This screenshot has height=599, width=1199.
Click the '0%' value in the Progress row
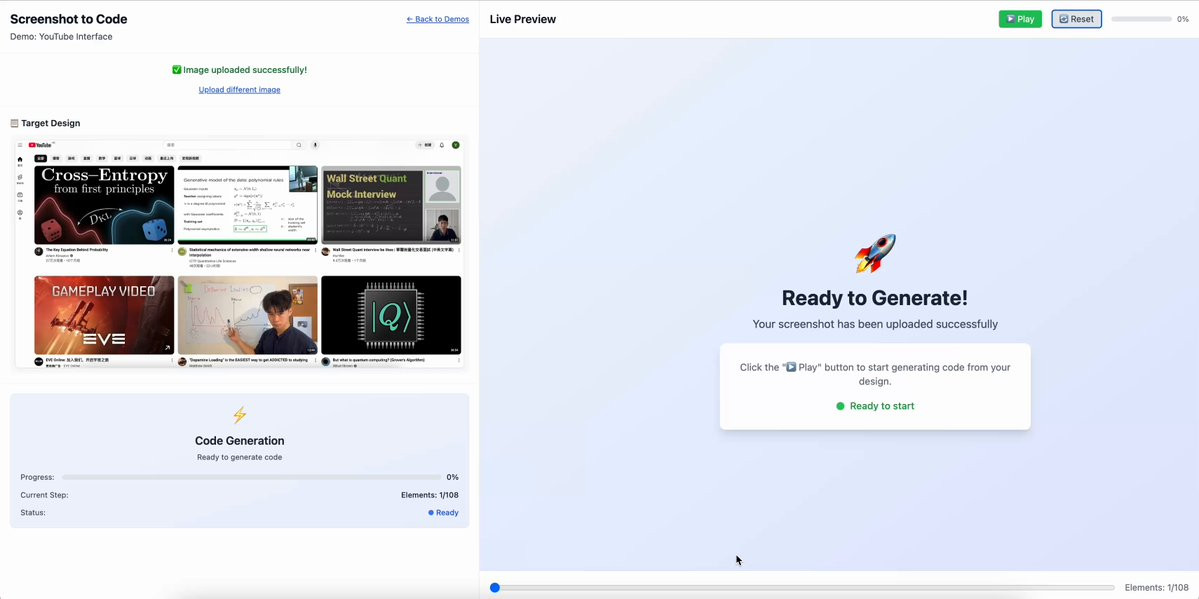pyautogui.click(x=452, y=477)
